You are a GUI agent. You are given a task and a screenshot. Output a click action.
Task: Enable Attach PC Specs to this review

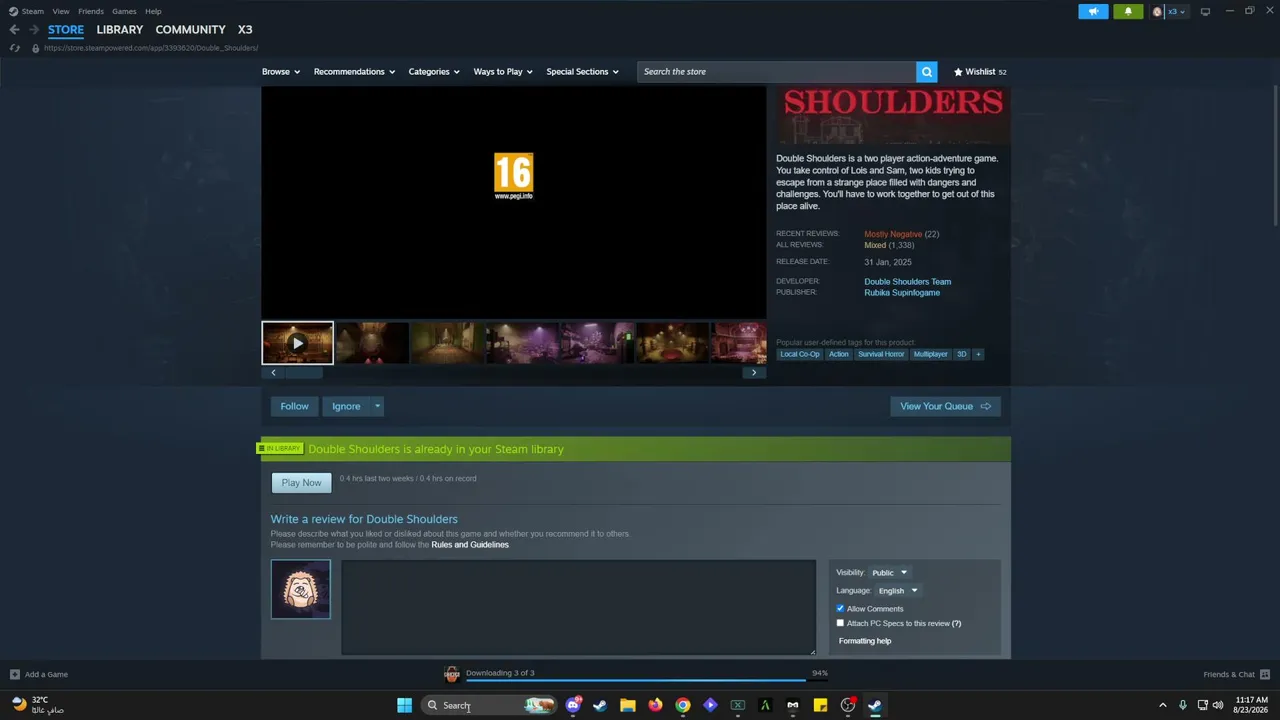pyautogui.click(x=840, y=623)
